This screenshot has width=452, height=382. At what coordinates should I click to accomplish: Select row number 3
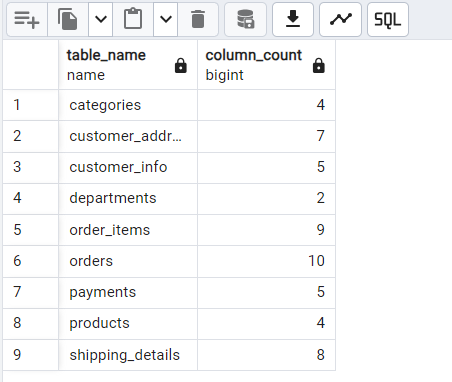coord(31,167)
